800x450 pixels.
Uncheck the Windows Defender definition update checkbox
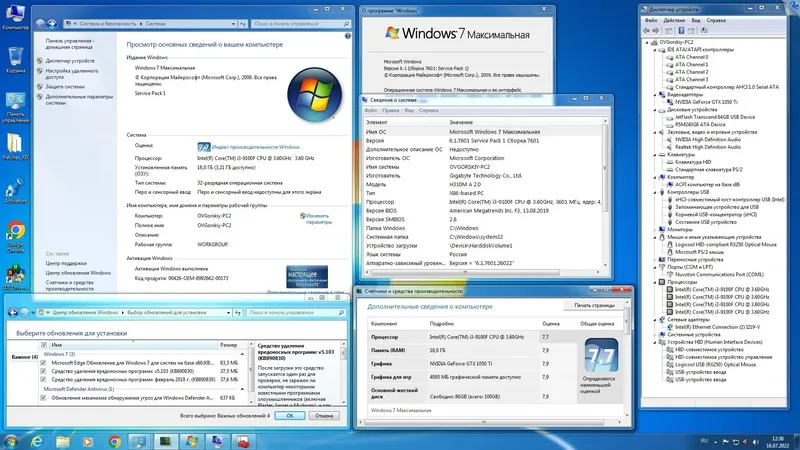click(x=43, y=397)
